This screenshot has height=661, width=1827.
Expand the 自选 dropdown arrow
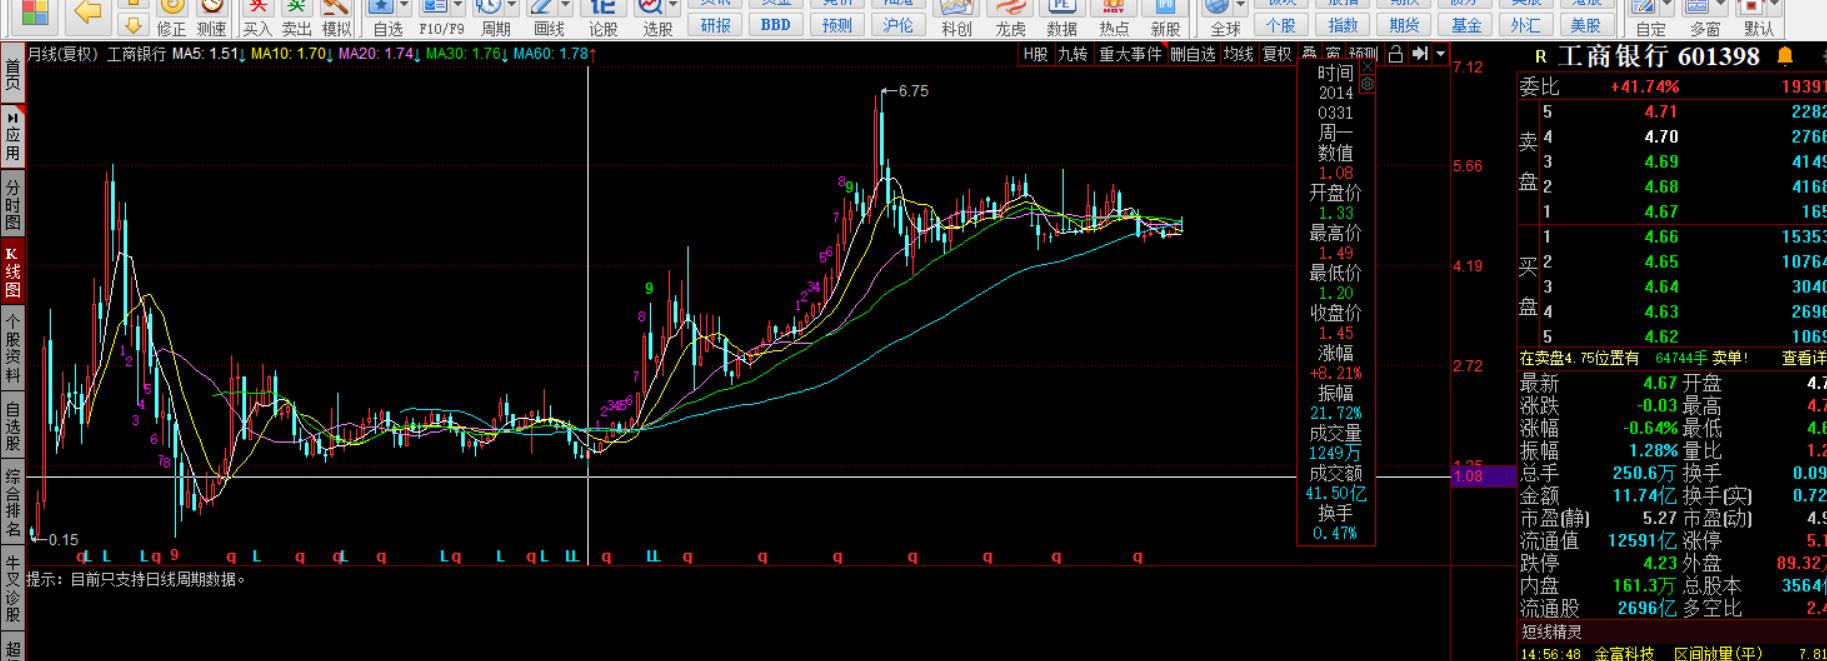pyautogui.click(x=404, y=7)
